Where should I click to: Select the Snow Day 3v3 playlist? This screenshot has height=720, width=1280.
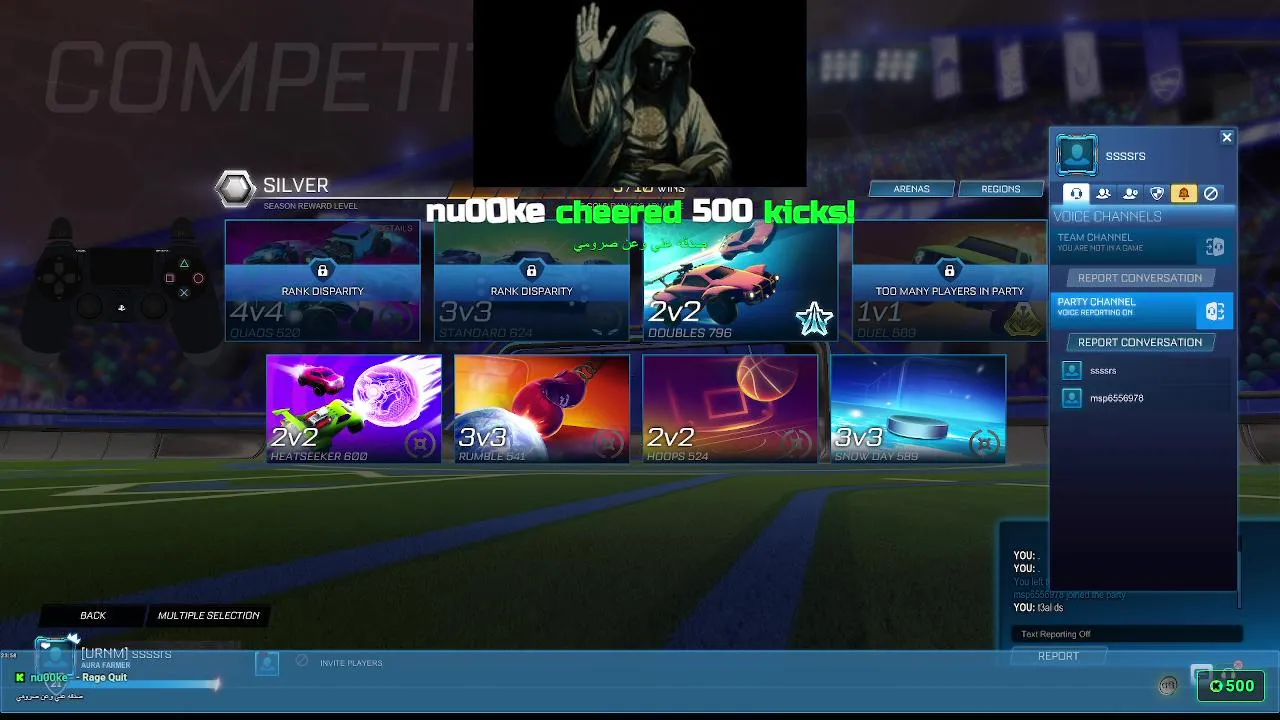918,409
